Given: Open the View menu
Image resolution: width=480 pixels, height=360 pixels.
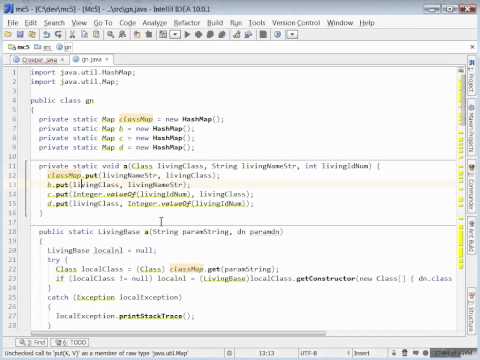Looking at the screenshot, I should 79,23.
